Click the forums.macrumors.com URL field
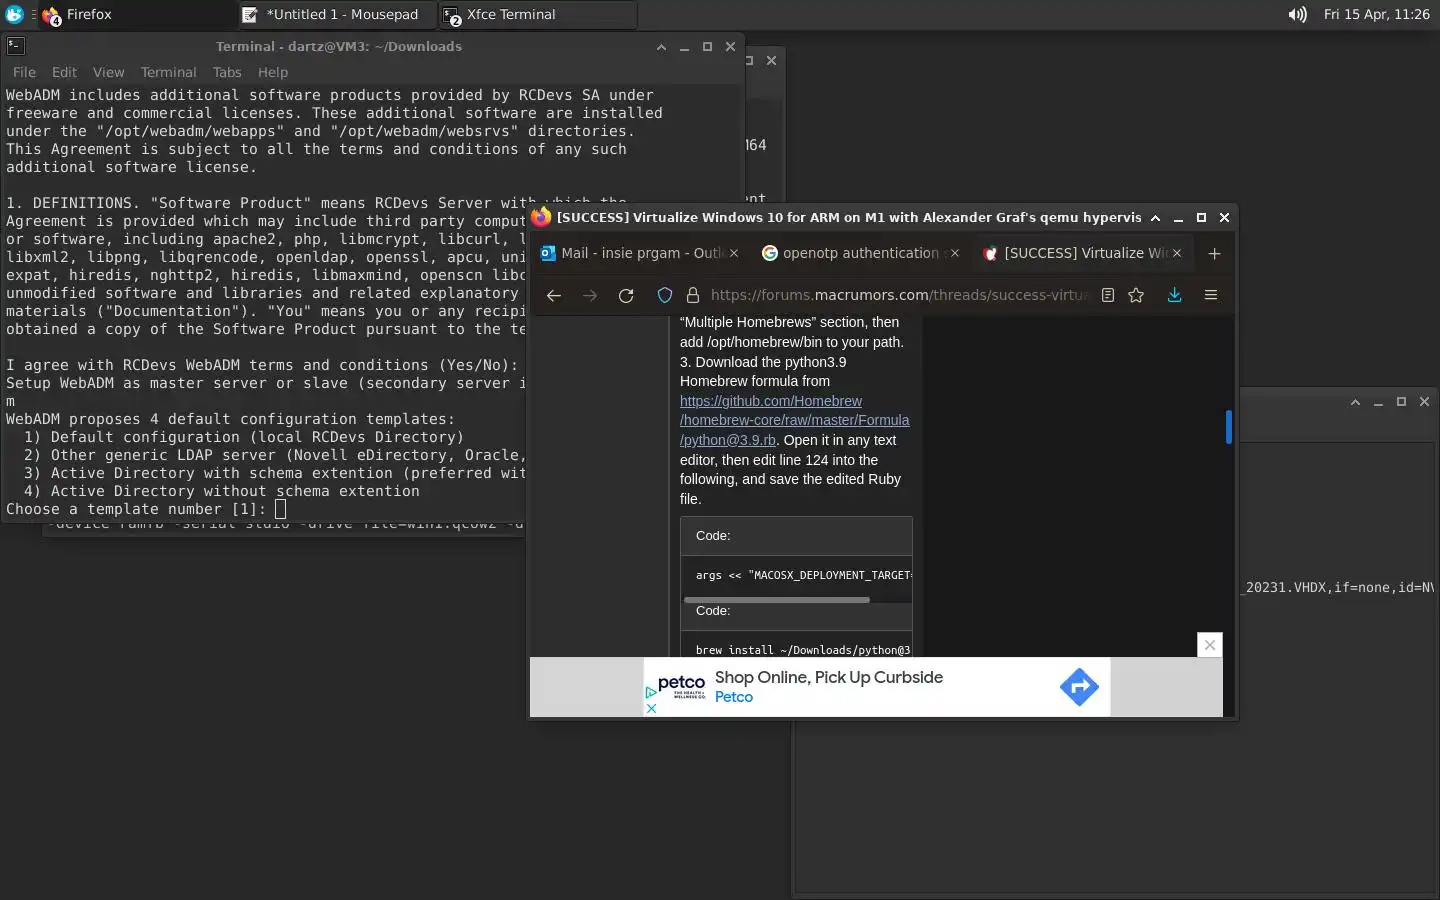Viewport: 1440px width, 900px height. tap(899, 295)
